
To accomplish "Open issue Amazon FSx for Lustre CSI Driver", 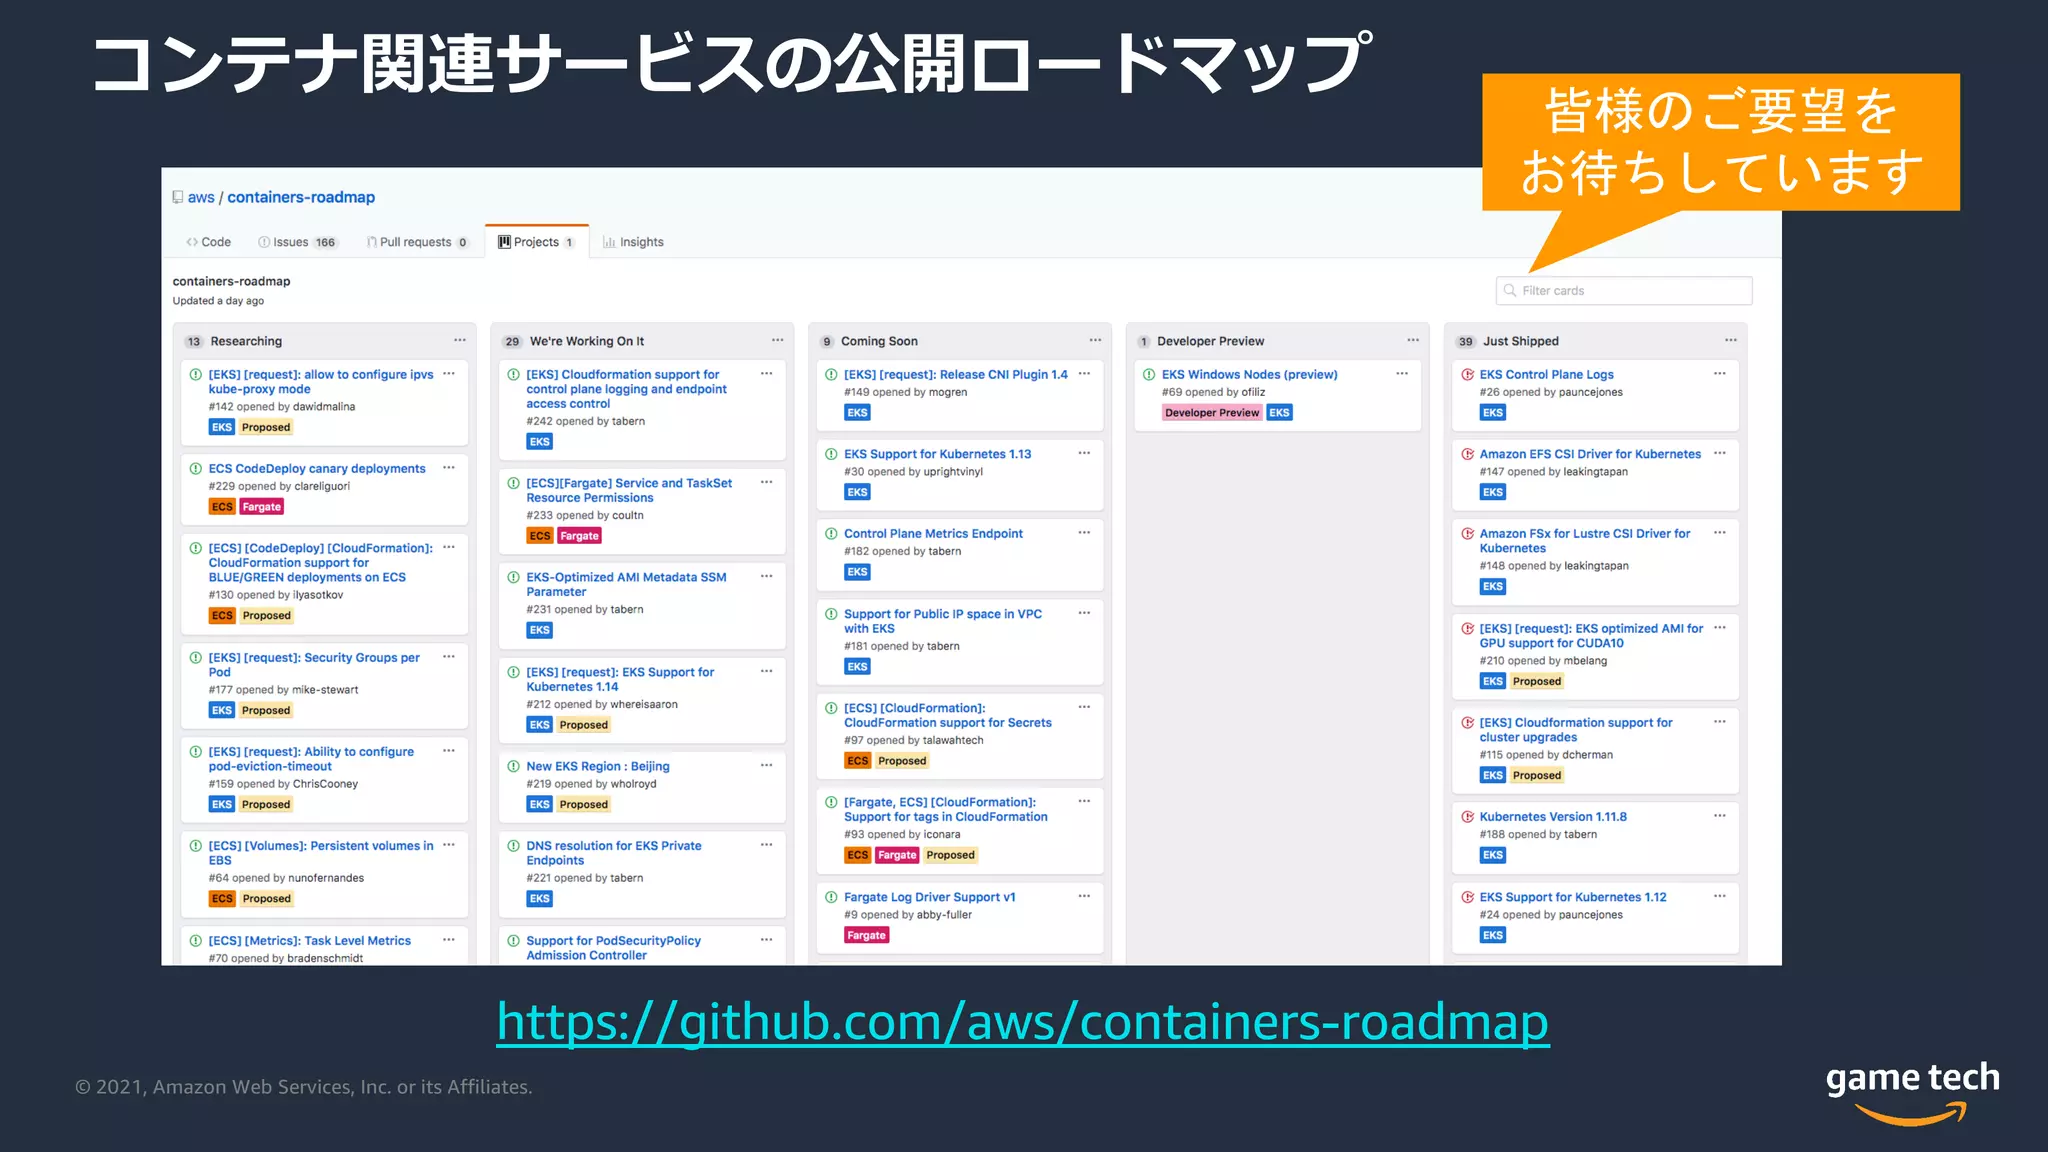I will pyautogui.click(x=1585, y=541).
